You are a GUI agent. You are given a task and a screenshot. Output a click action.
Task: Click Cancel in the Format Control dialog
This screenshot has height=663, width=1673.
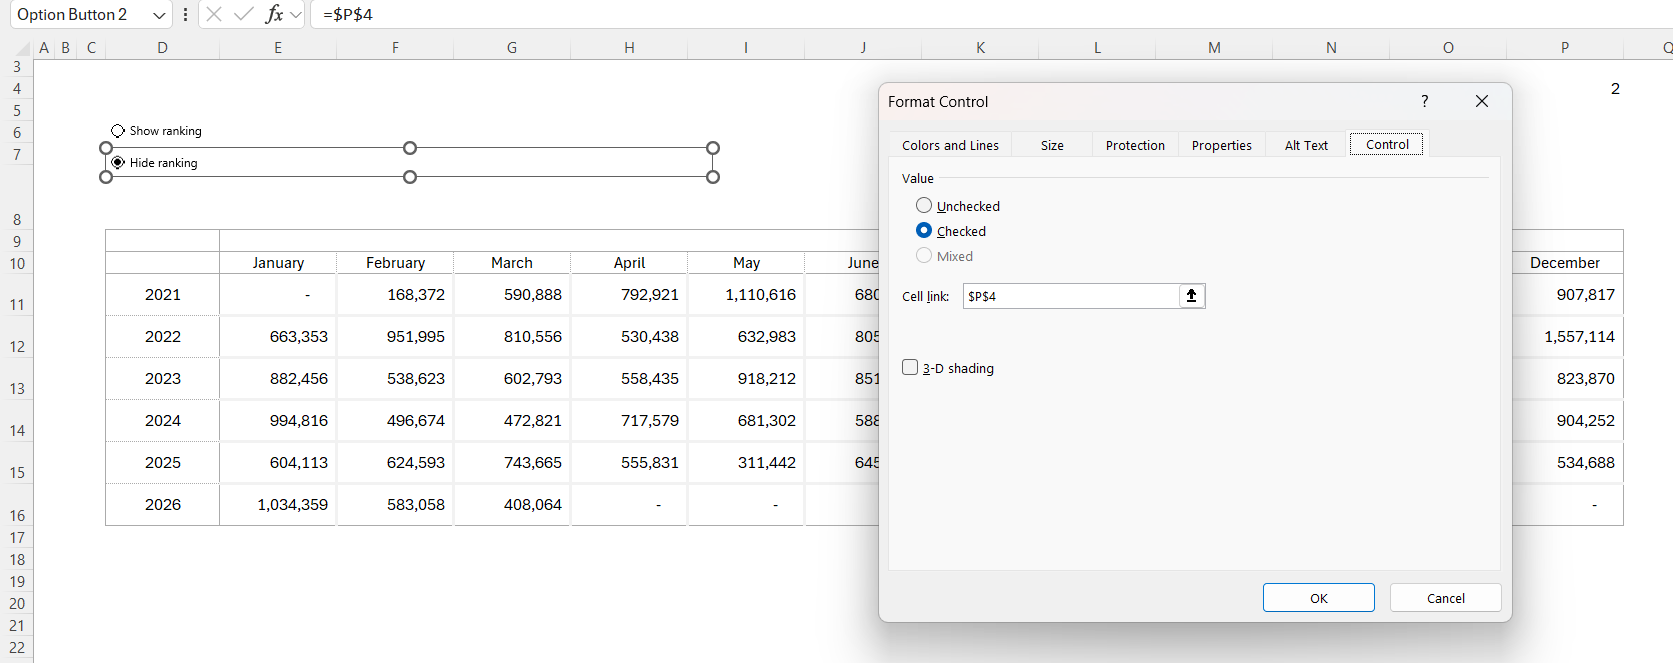click(x=1445, y=598)
